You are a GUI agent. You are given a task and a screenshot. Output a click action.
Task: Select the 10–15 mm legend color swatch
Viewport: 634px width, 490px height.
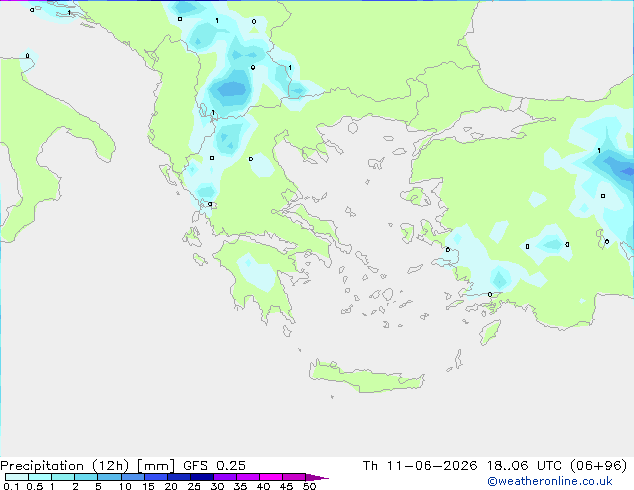[x=133, y=477]
